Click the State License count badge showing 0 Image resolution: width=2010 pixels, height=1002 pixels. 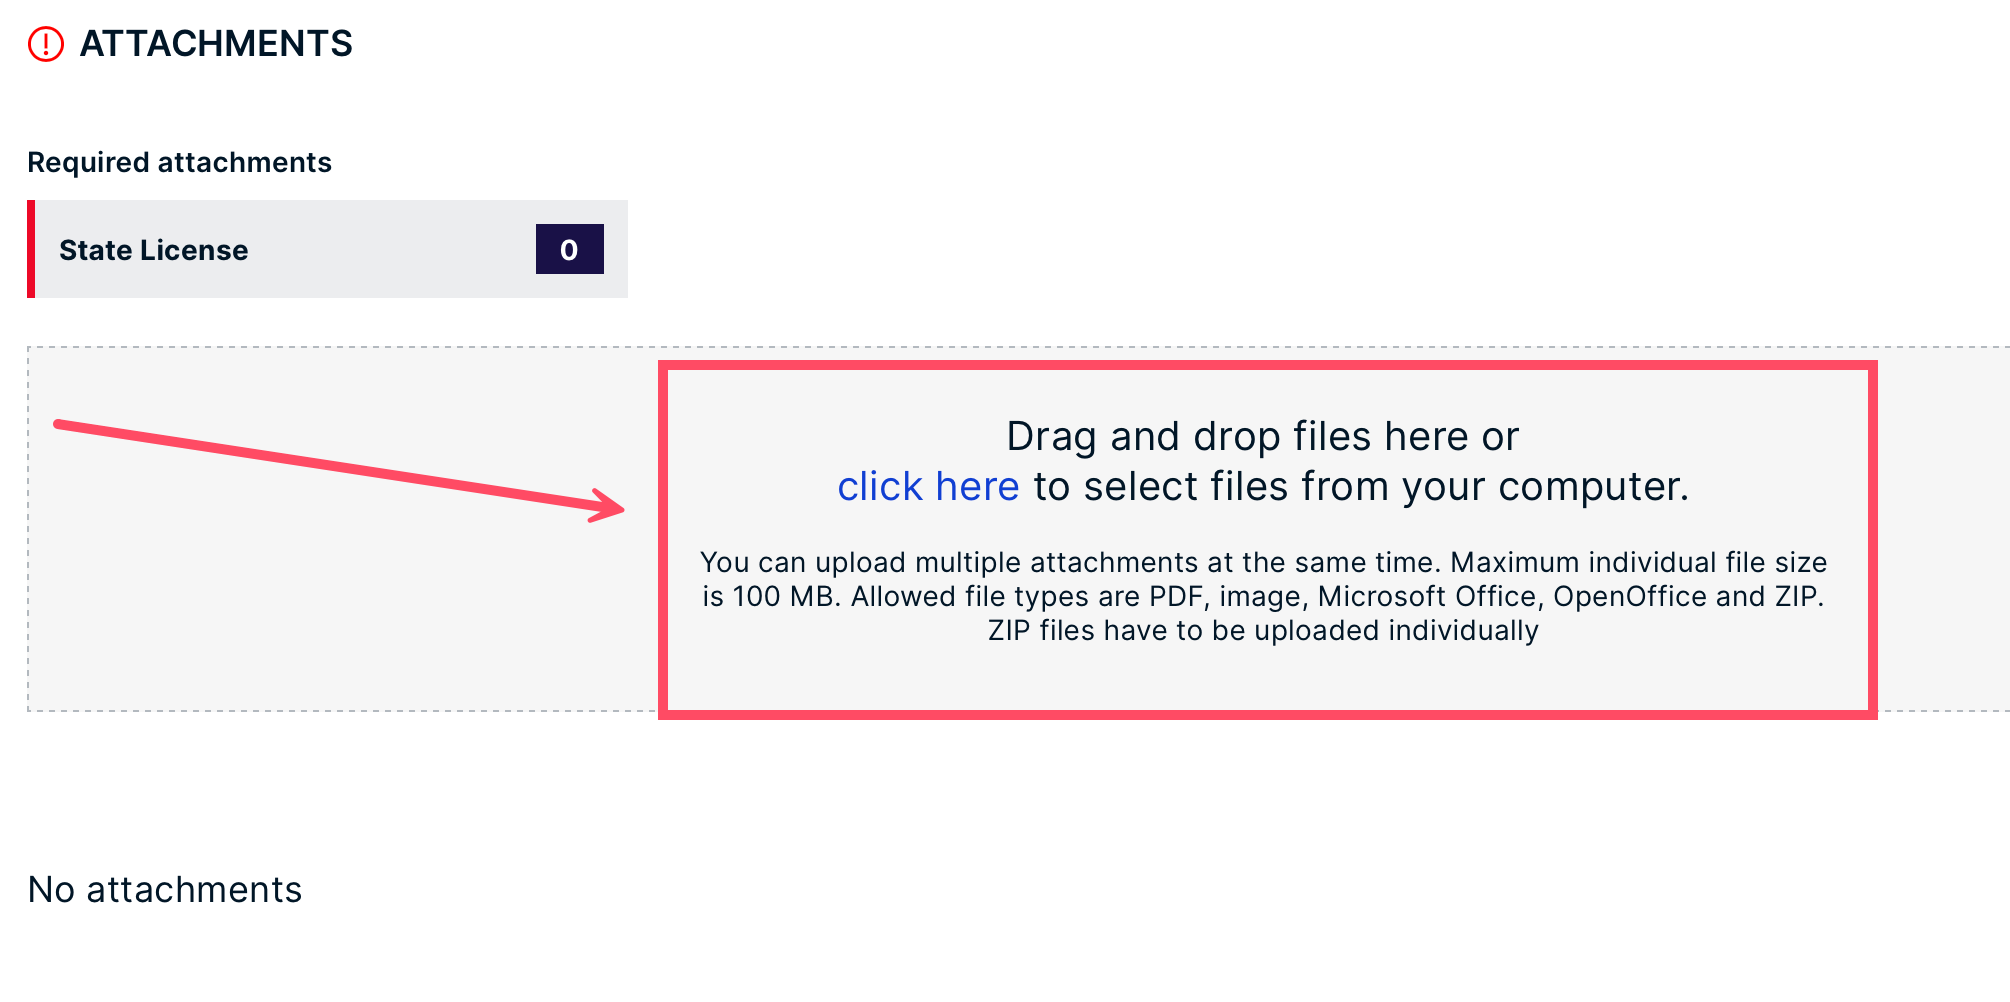tap(569, 249)
